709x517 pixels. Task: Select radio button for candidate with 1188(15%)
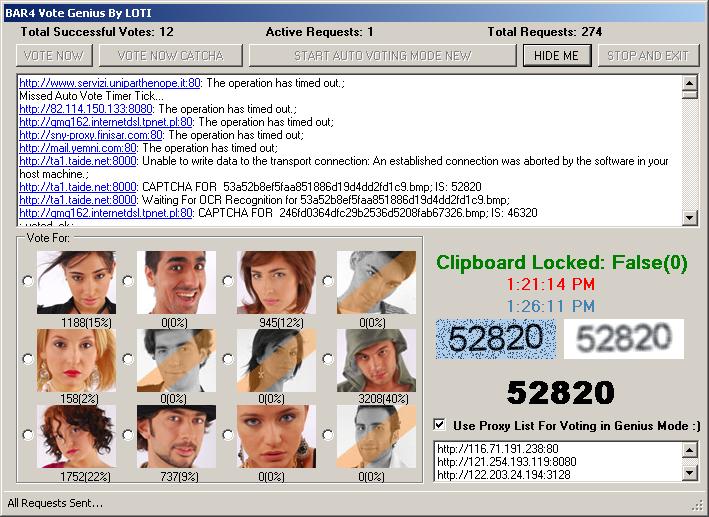pos(28,281)
